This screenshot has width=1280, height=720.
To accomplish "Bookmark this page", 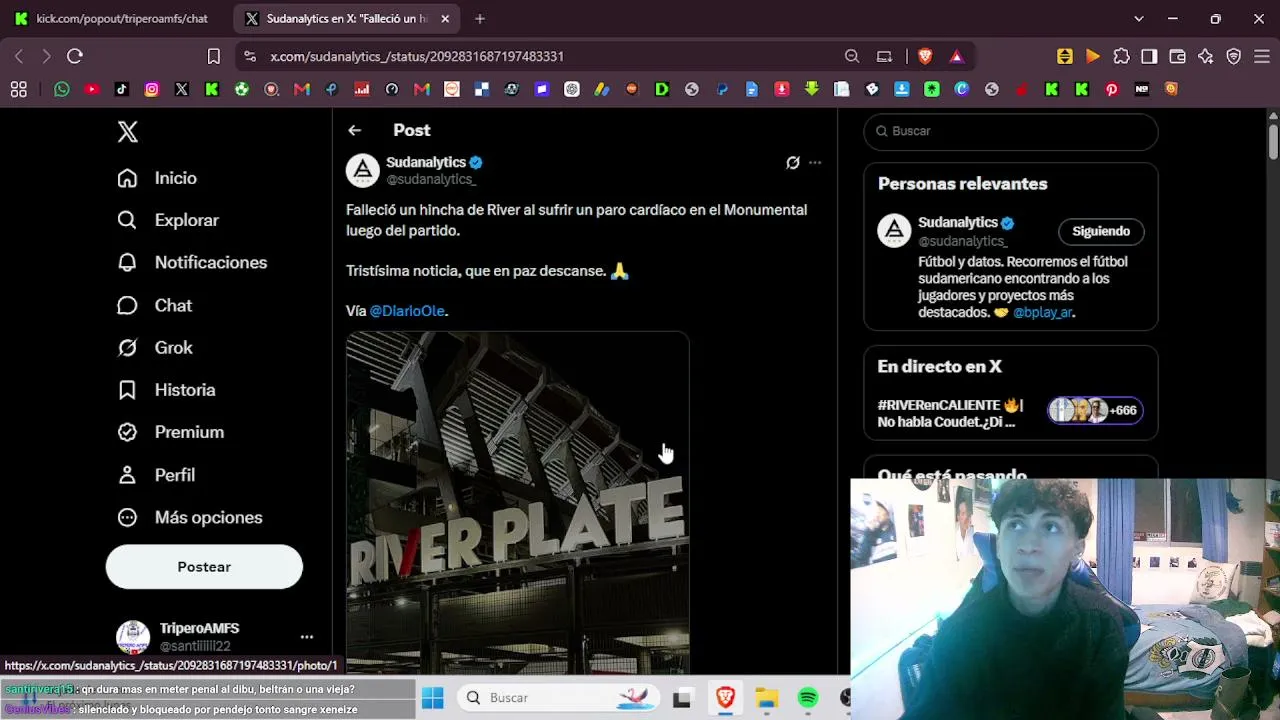I will coord(213,57).
